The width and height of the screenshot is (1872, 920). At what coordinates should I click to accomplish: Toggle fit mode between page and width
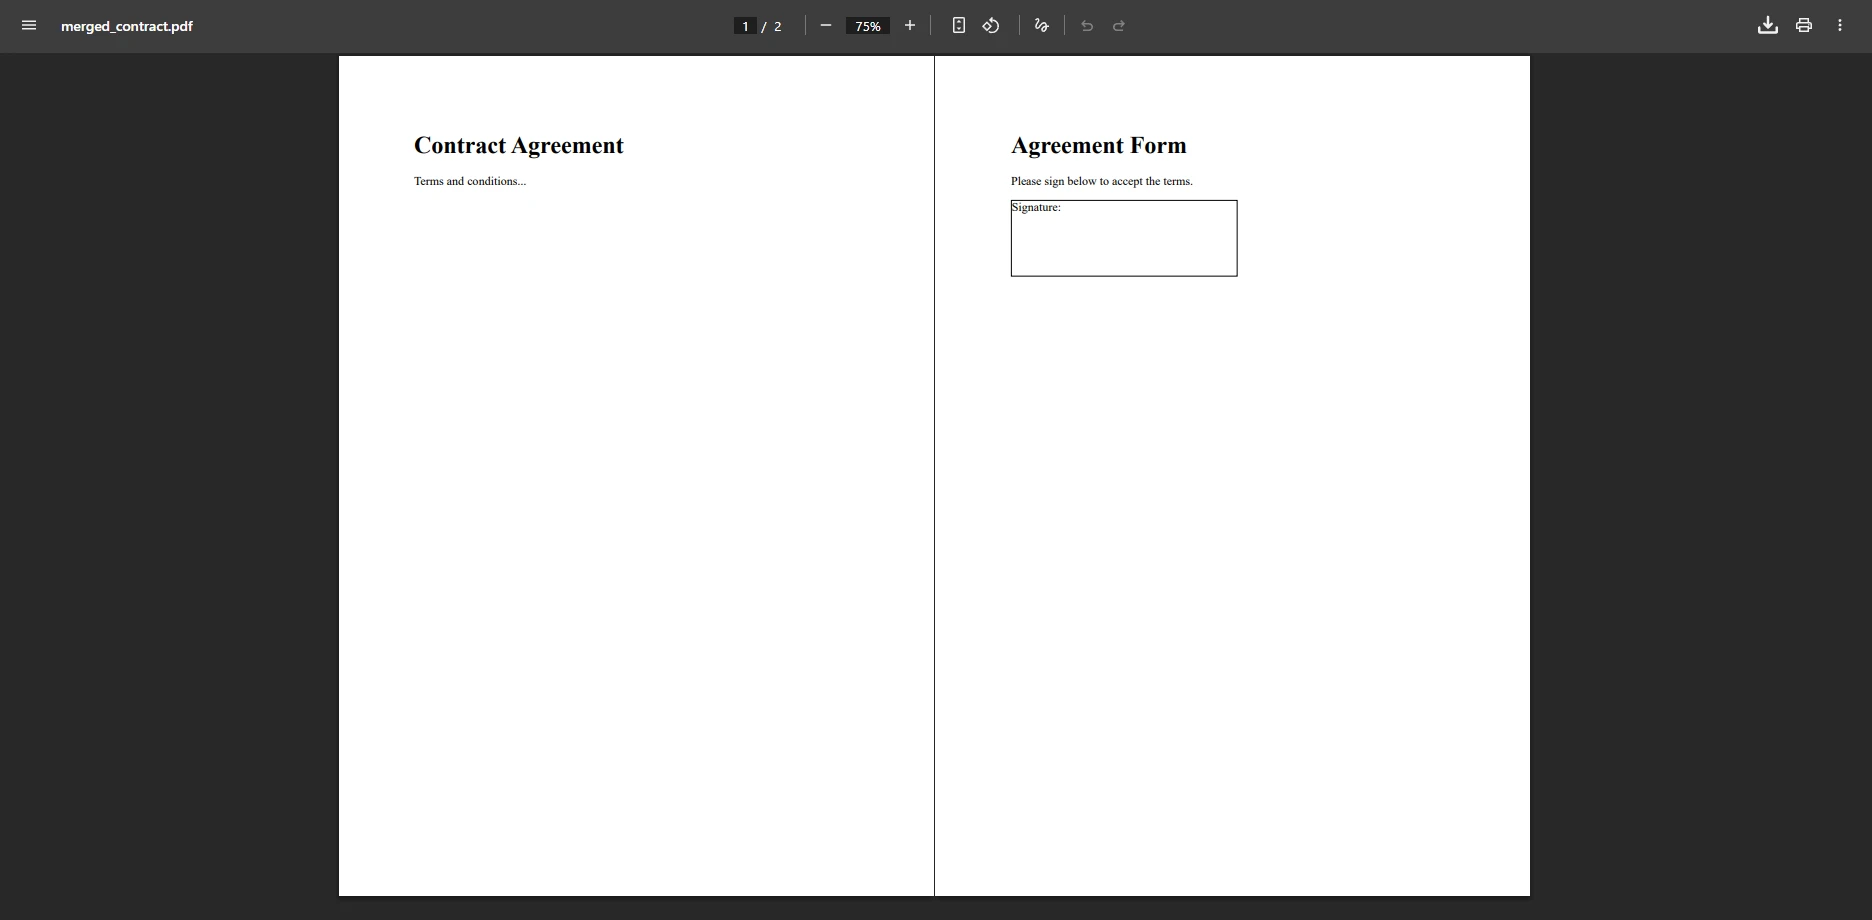tap(958, 25)
